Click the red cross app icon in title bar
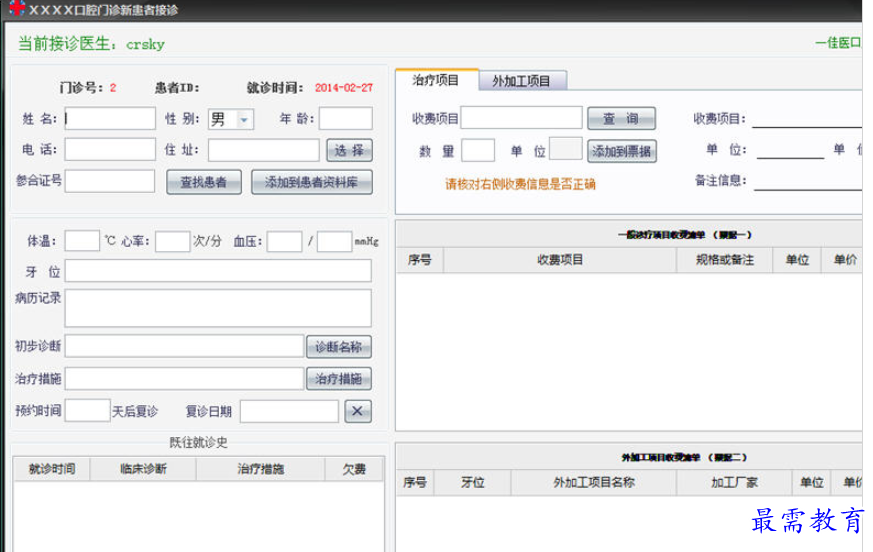Viewport: 873px width, 552px height. pos(17,8)
